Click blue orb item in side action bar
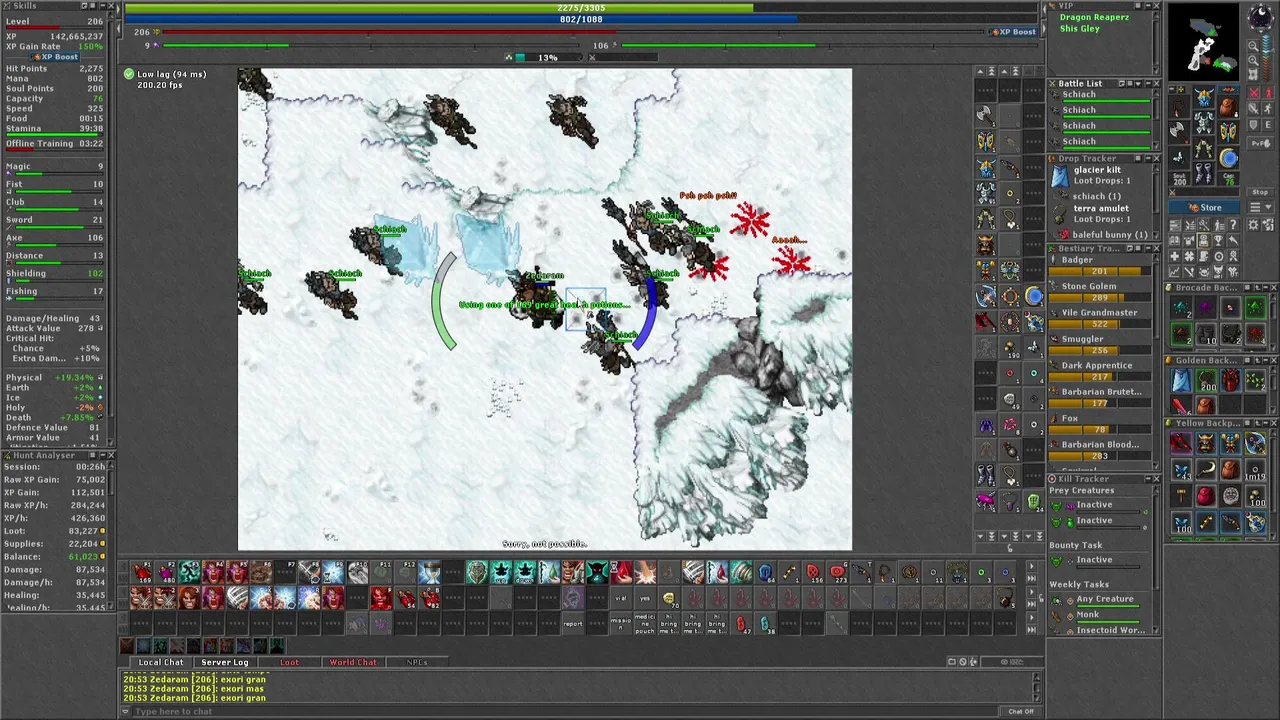The image size is (1280, 720). pos(1034,295)
